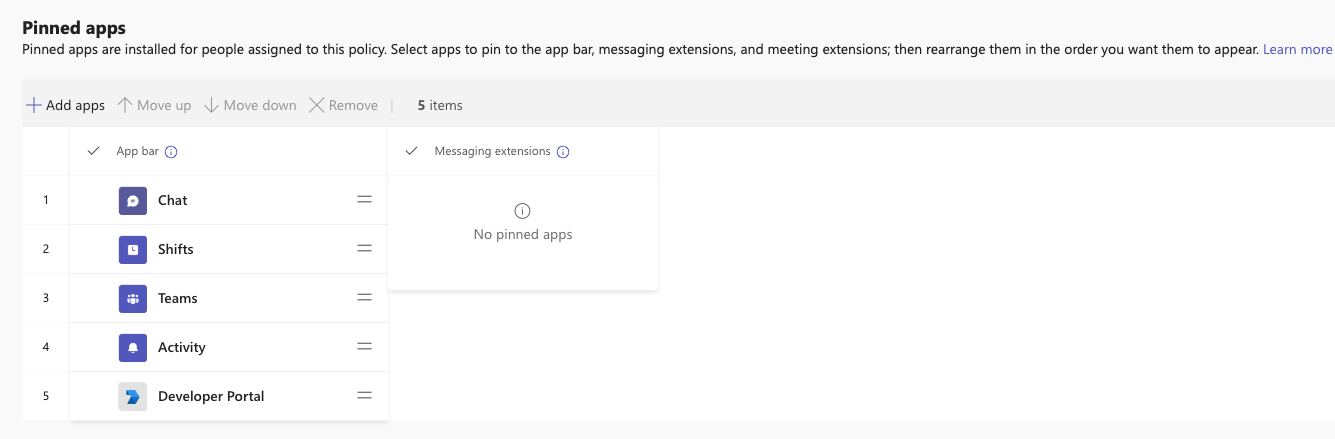Viewport: 1335px width, 439px height.
Task: Toggle the Messaging extensions column checkmark
Action: point(411,151)
